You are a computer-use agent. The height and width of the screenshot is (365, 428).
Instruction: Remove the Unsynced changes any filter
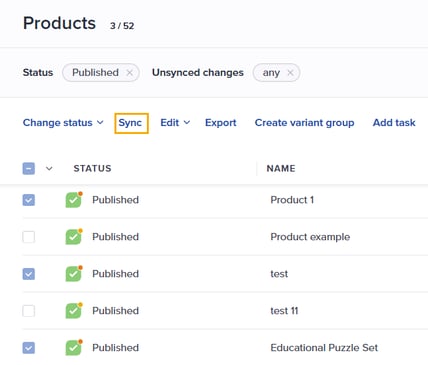[x=290, y=73]
